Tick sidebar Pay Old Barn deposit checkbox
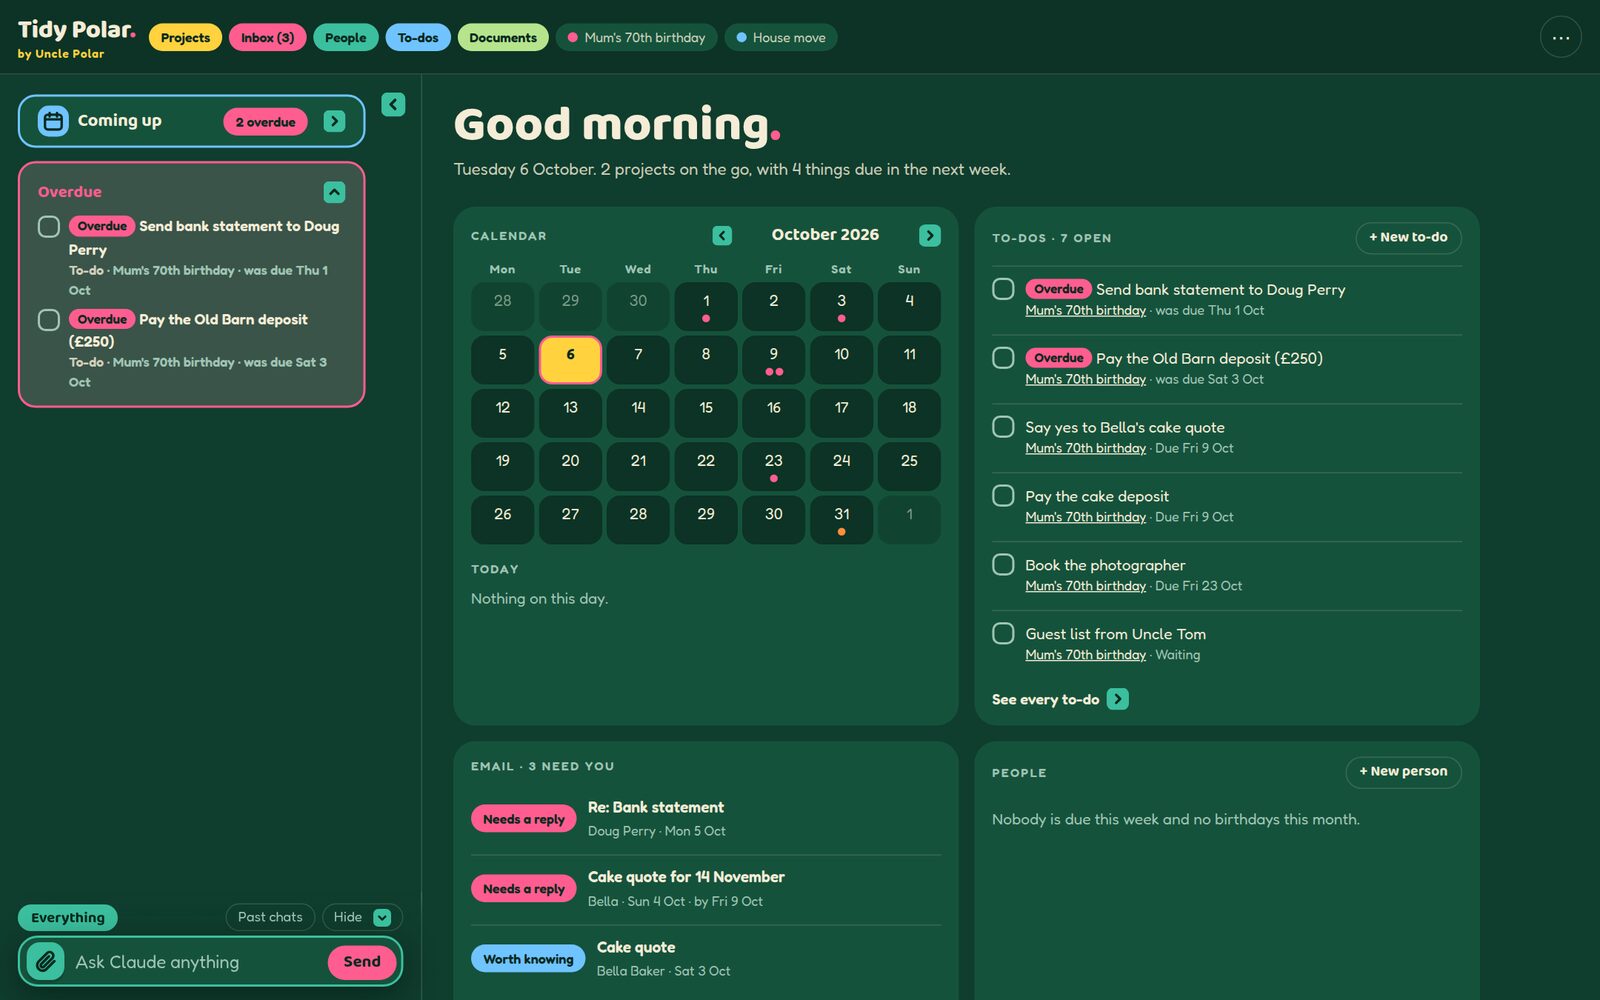 [49, 320]
